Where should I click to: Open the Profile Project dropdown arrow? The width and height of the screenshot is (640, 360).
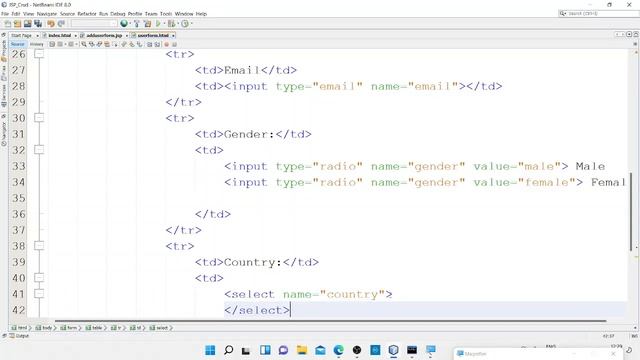click(191, 24)
